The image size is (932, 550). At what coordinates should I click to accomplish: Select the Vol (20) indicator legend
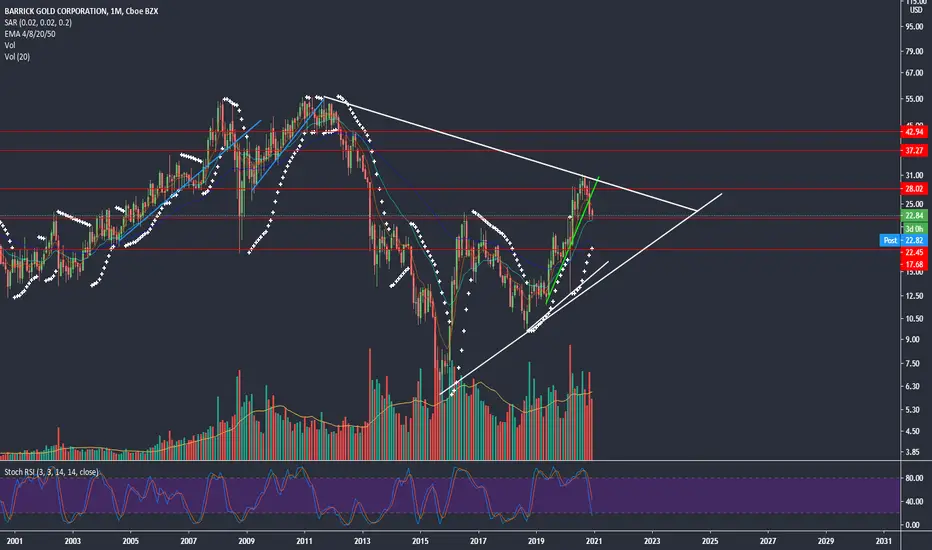(x=17, y=56)
